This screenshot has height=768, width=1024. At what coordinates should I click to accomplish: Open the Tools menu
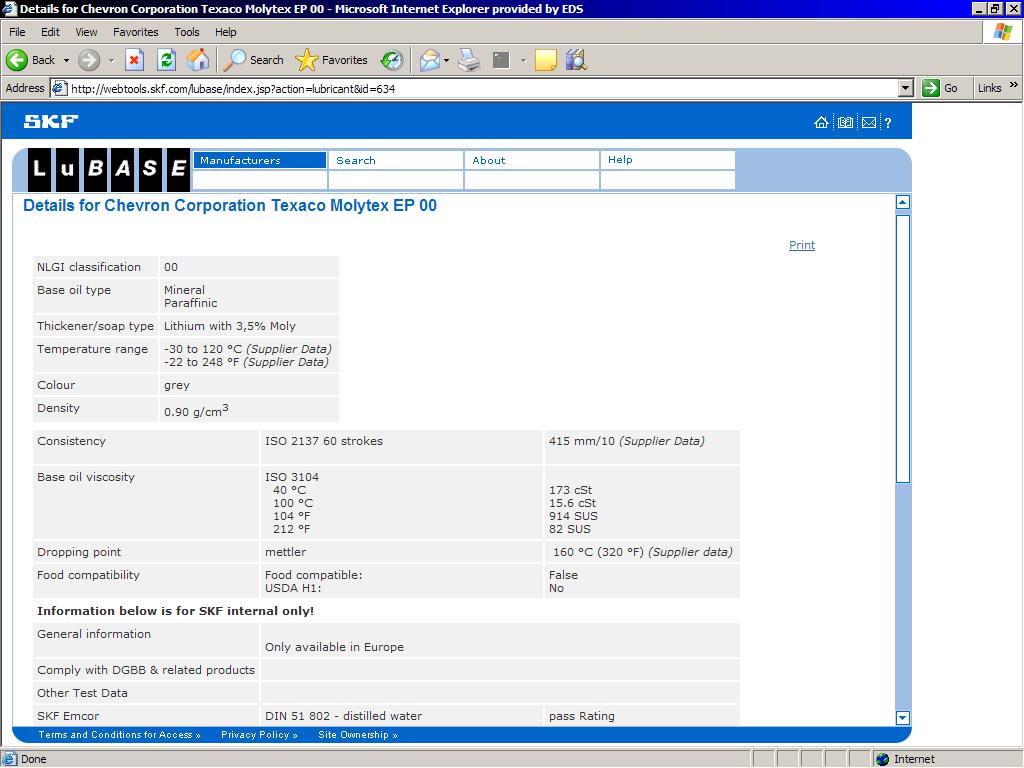click(186, 32)
